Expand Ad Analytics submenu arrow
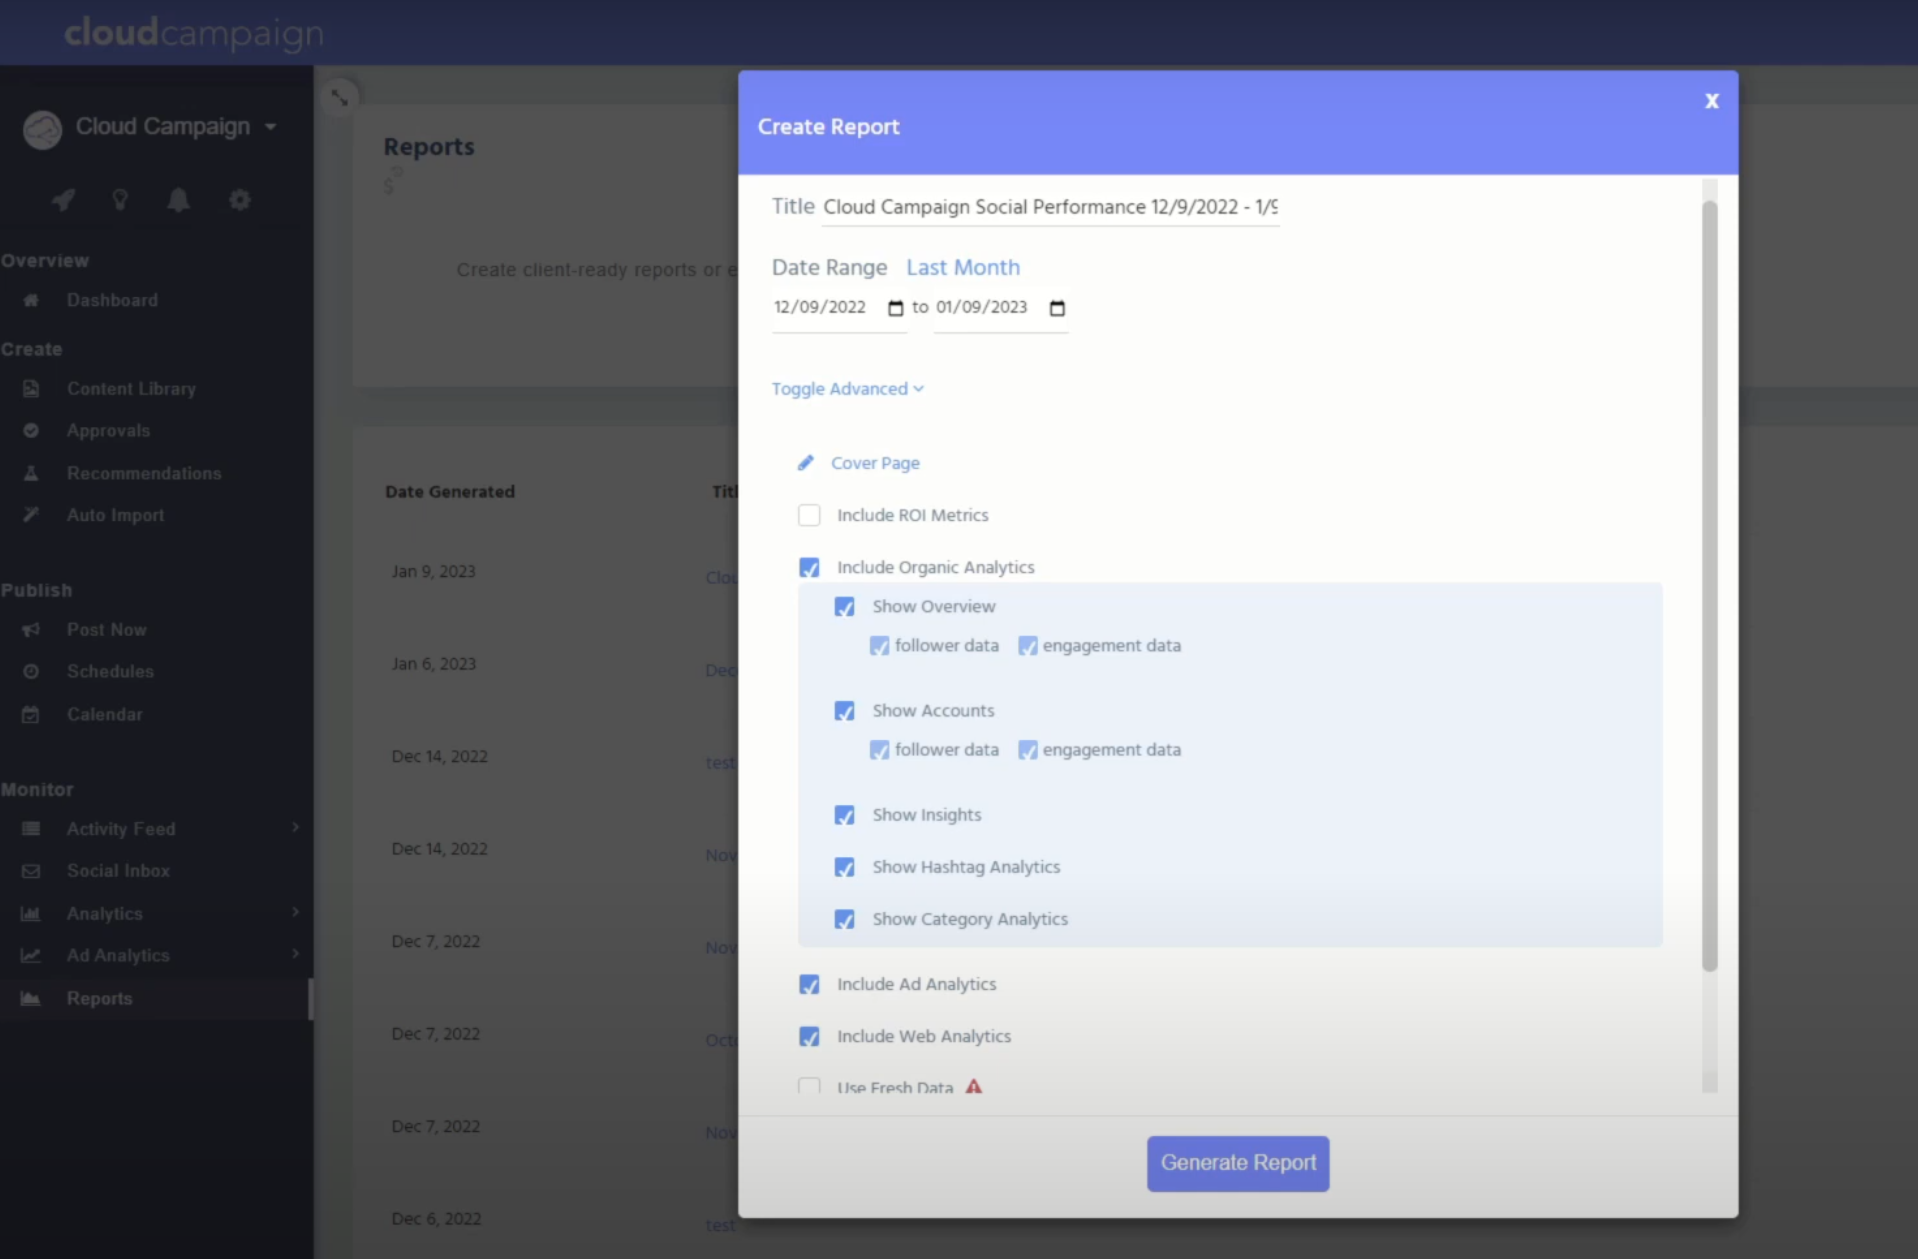 point(295,954)
